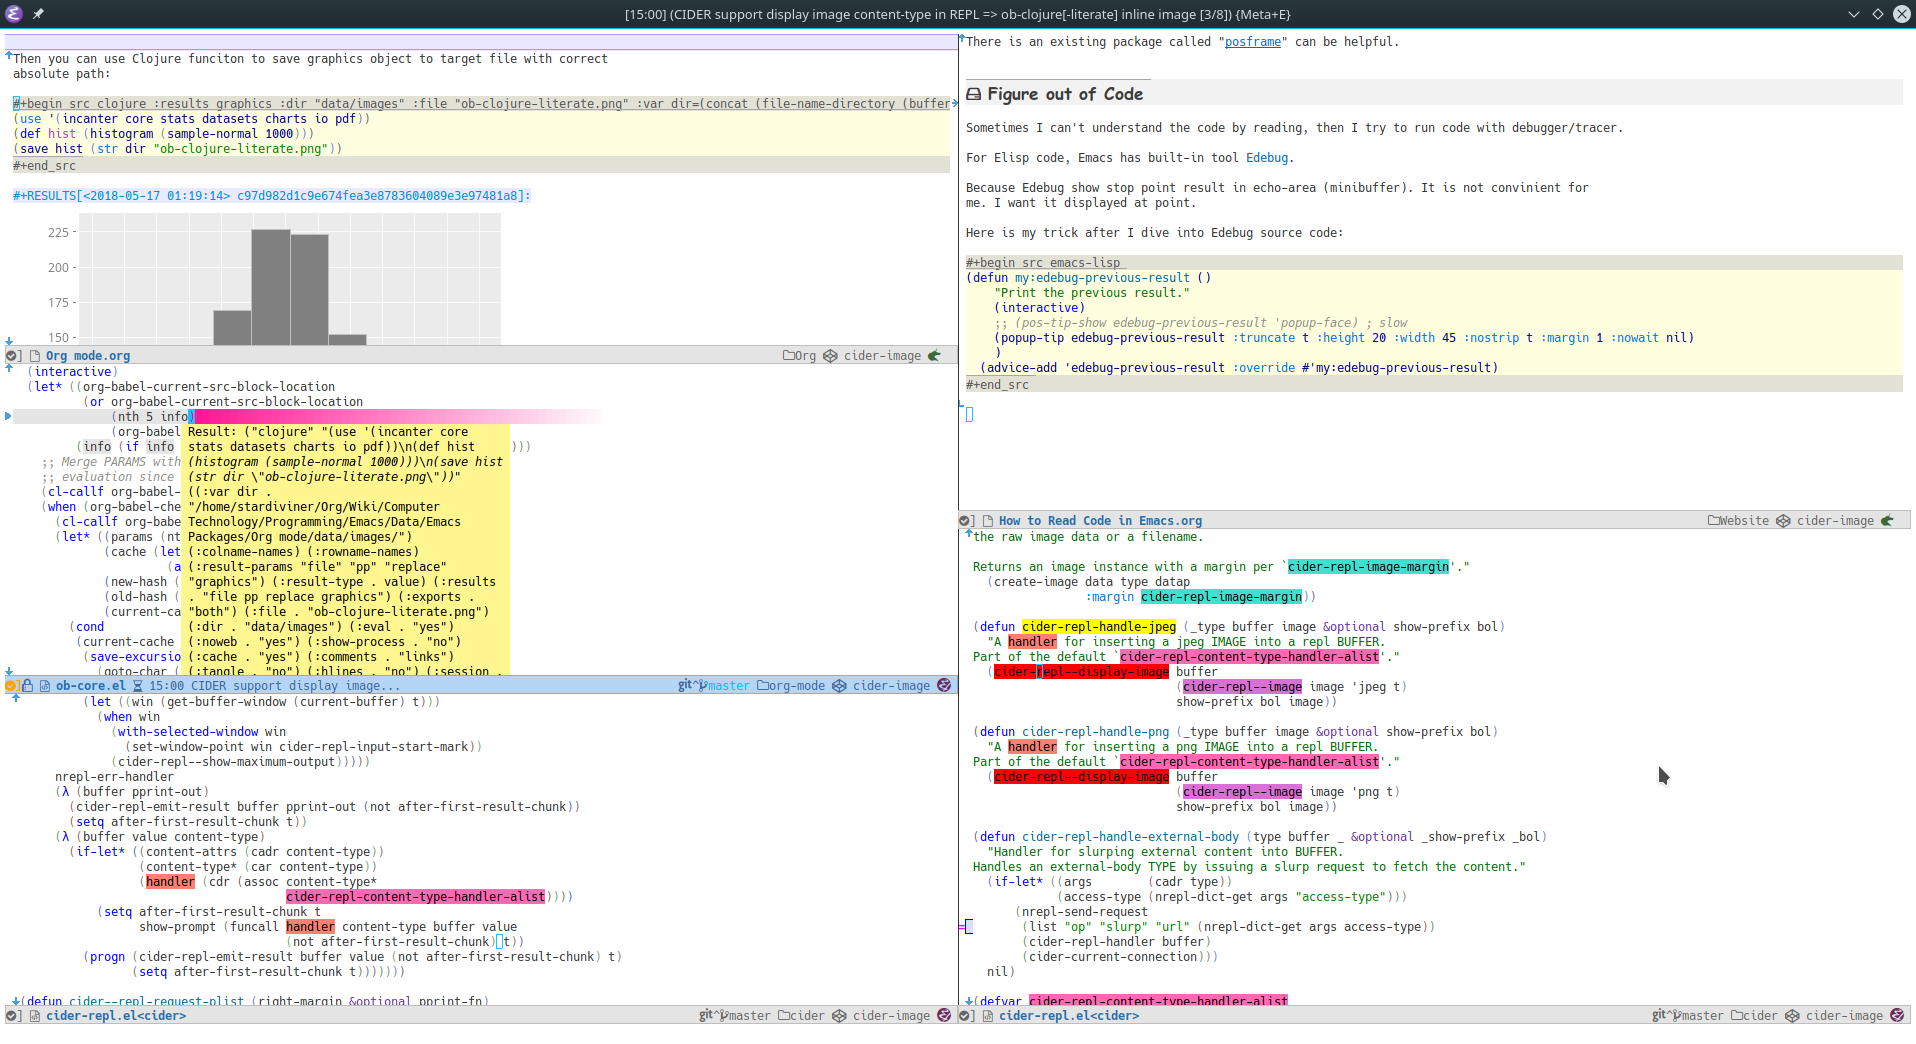
Task: Click the orange modified-state icon in the ob-core.el mode line
Action: click(x=11, y=686)
